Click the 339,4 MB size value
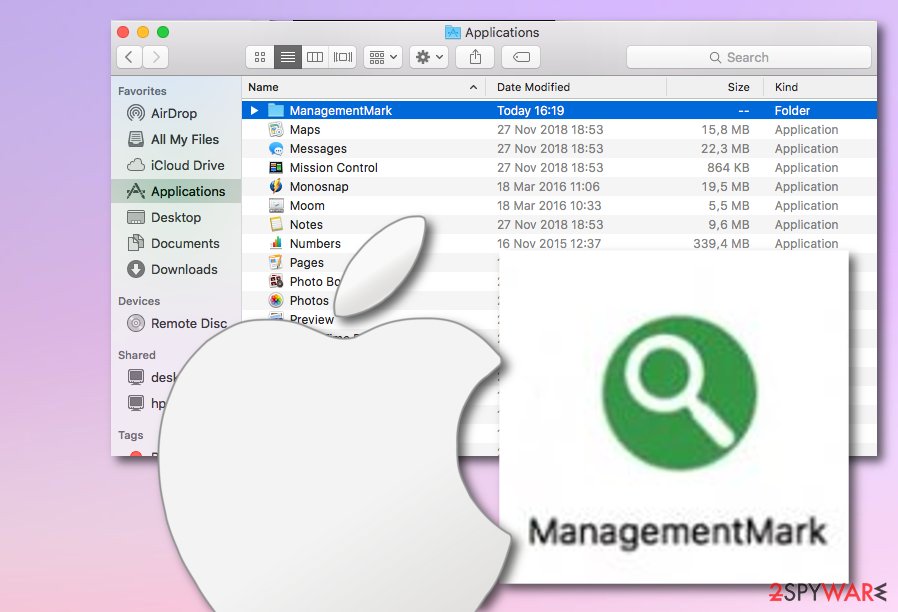Screen dimensions: 898x612 click(721, 243)
